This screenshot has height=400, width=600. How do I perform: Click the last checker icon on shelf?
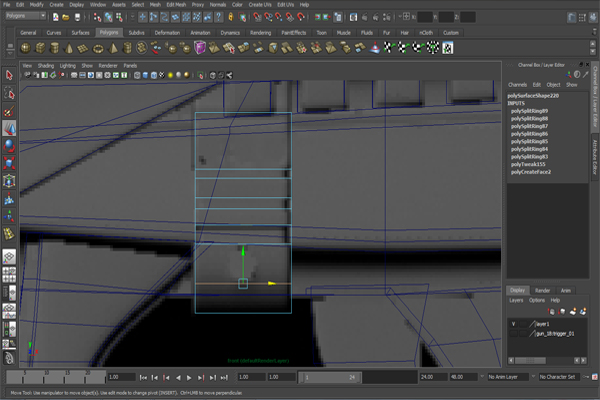point(448,48)
